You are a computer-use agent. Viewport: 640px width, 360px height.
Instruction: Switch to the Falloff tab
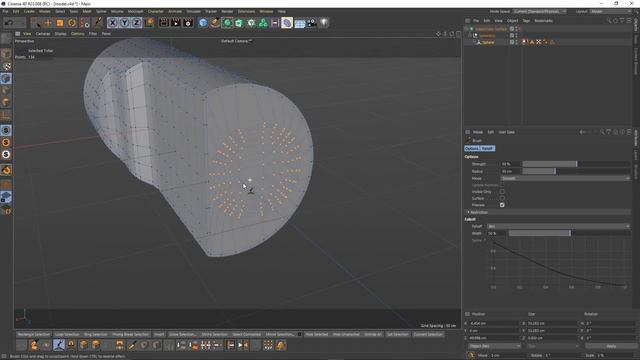487,149
